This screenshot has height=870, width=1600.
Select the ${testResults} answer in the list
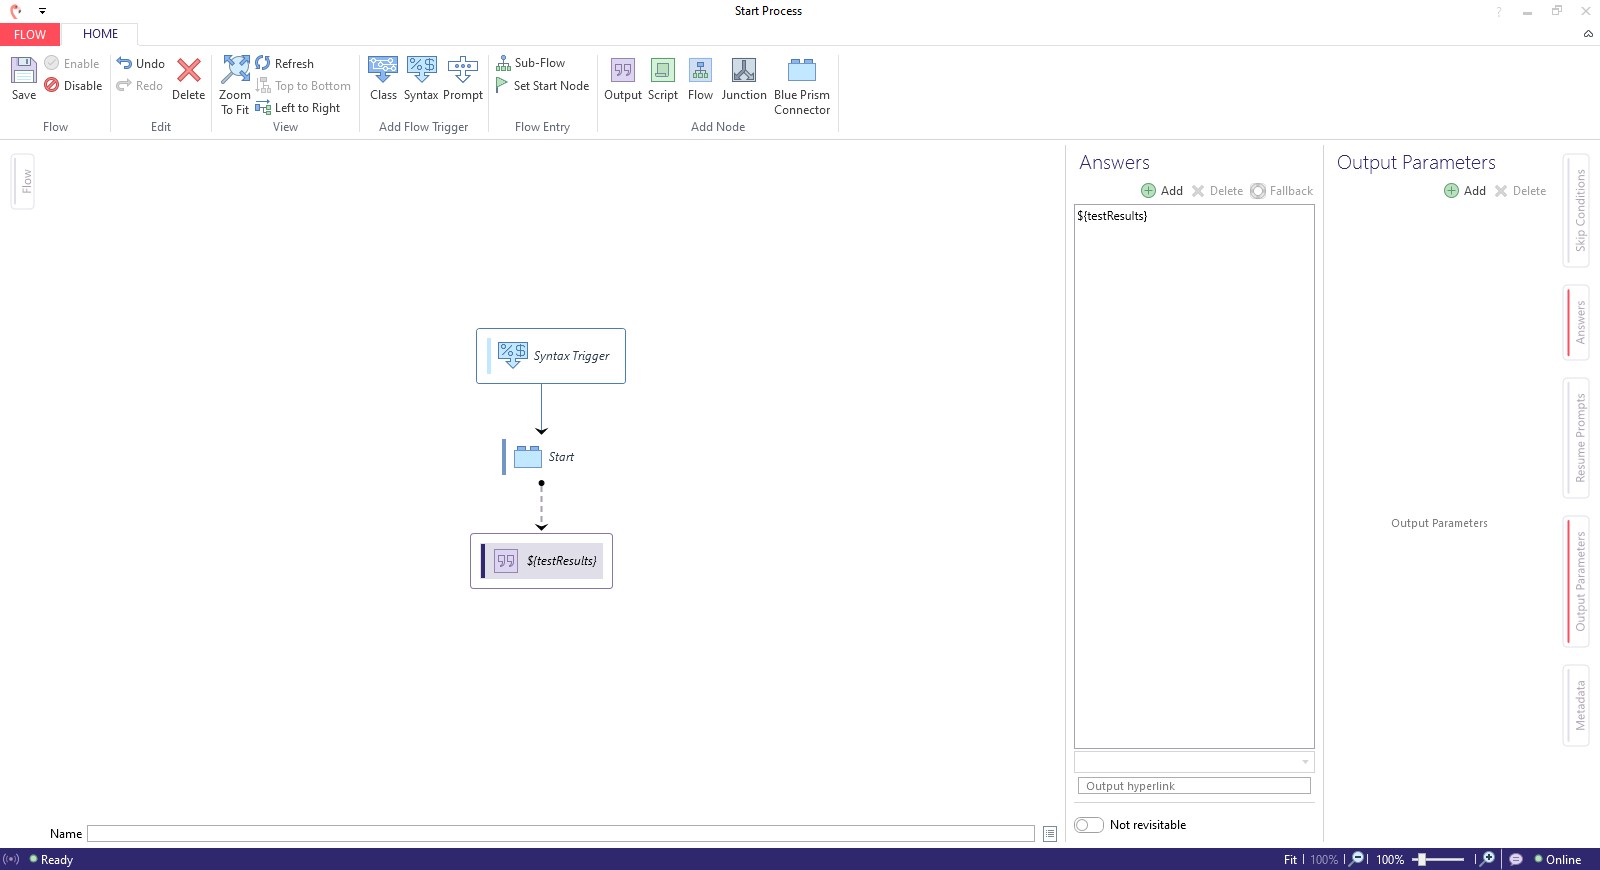click(1112, 216)
